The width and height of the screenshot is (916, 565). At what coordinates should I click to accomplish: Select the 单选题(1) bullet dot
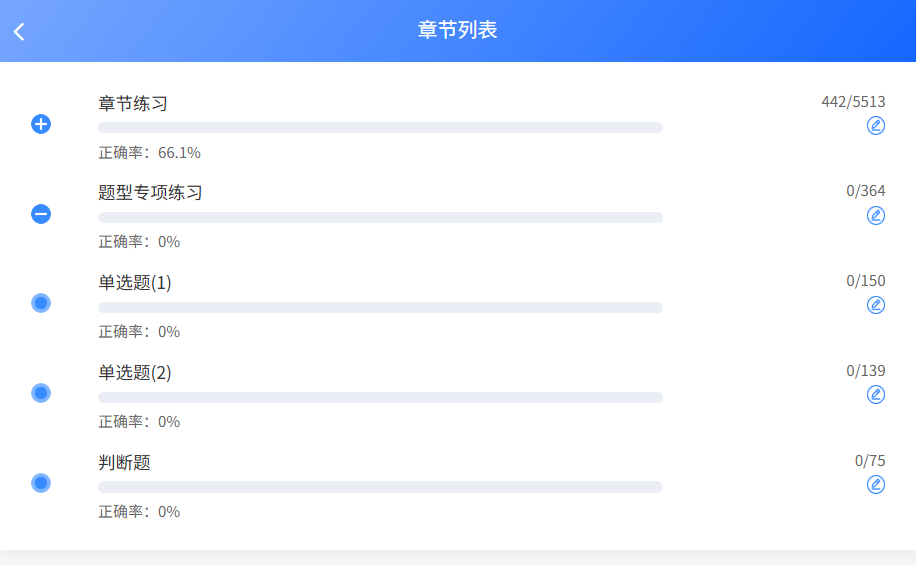click(x=41, y=303)
